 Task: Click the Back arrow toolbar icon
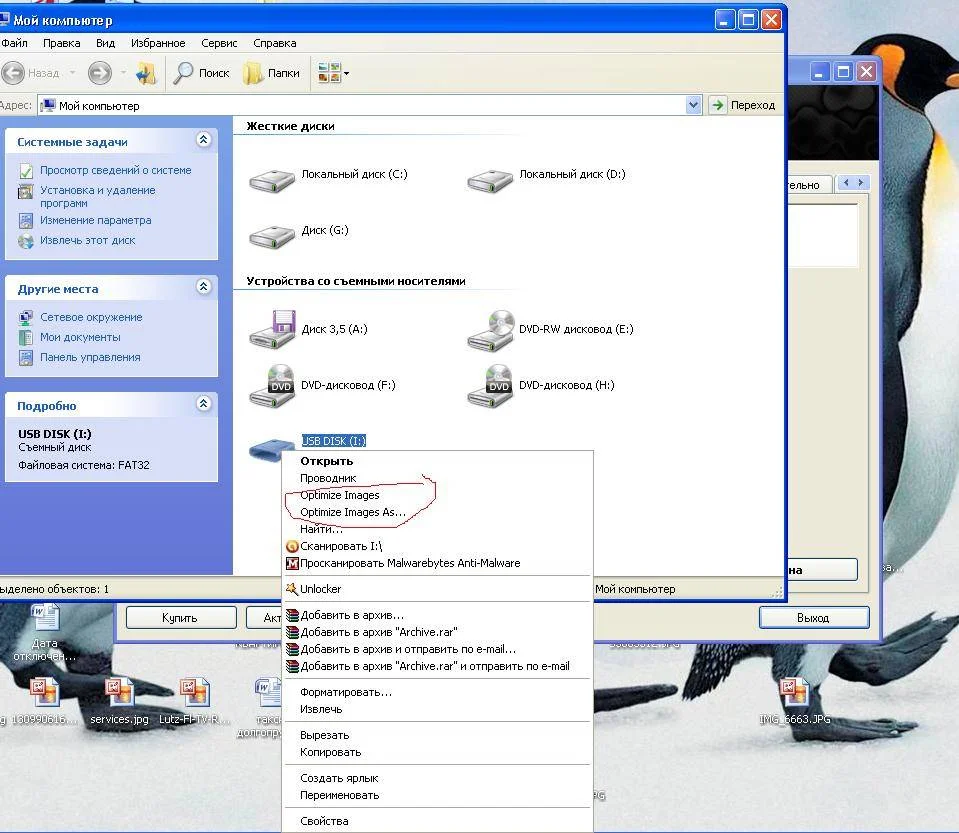pos(13,73)
